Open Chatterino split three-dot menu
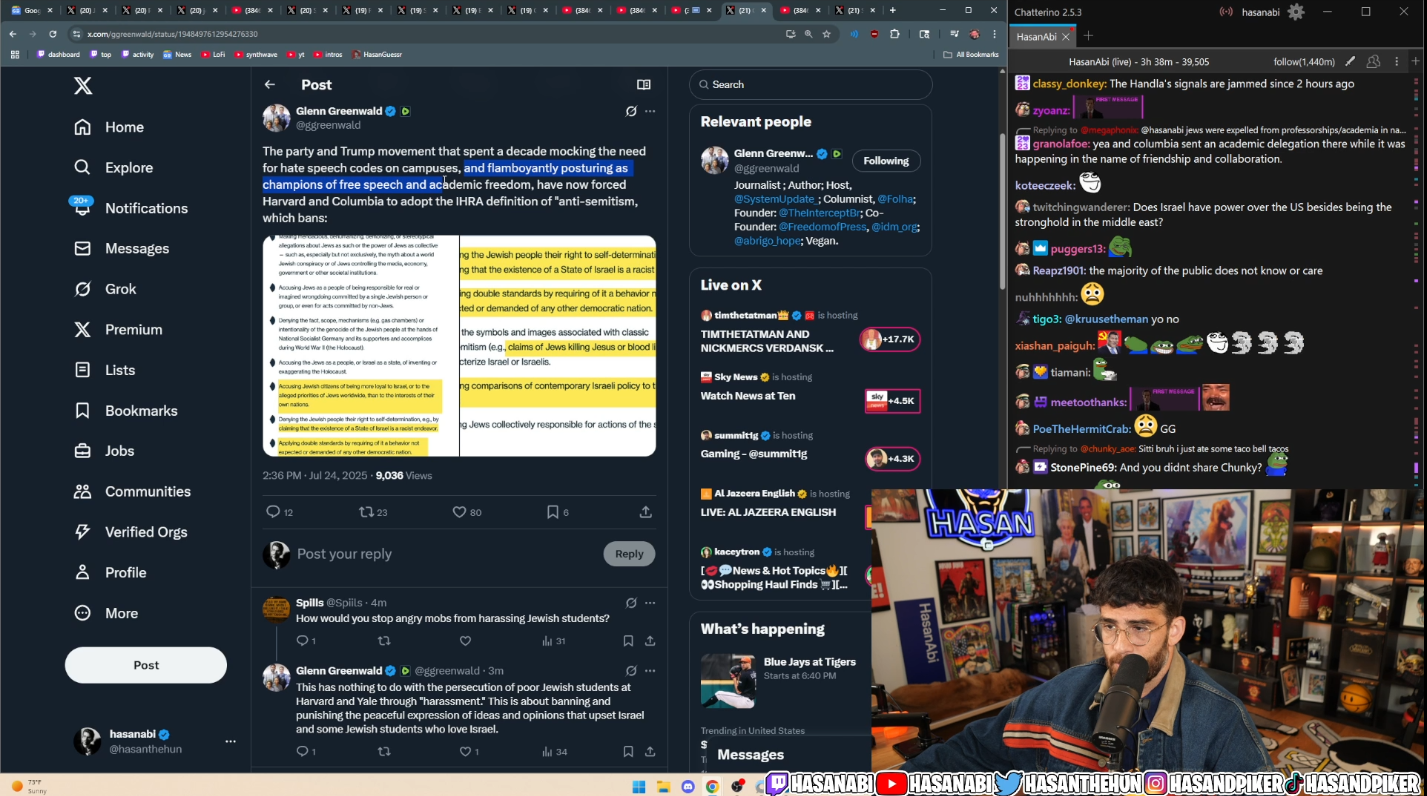Viewport: 1427px width, 796px height. point(1395,61)
